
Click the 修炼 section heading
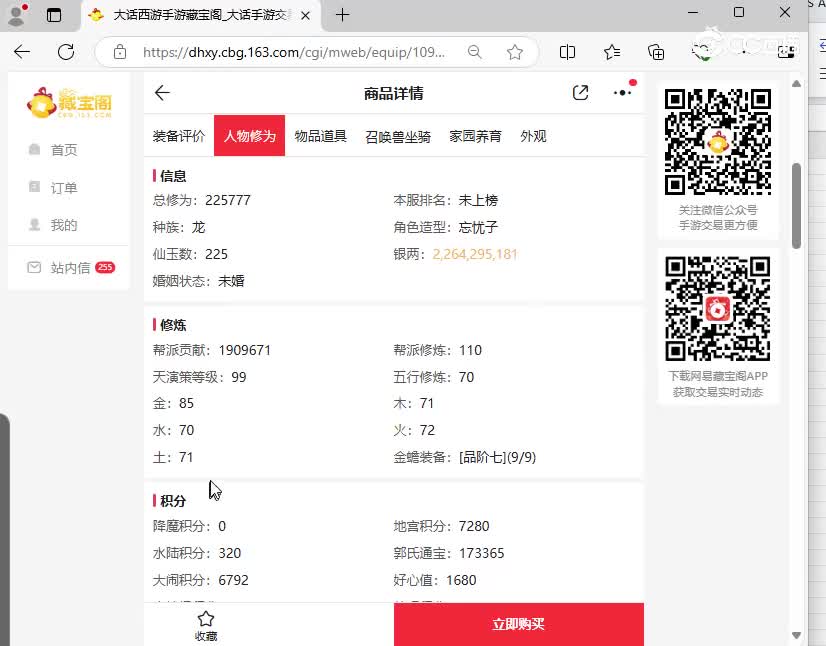[x=173, y=325]
